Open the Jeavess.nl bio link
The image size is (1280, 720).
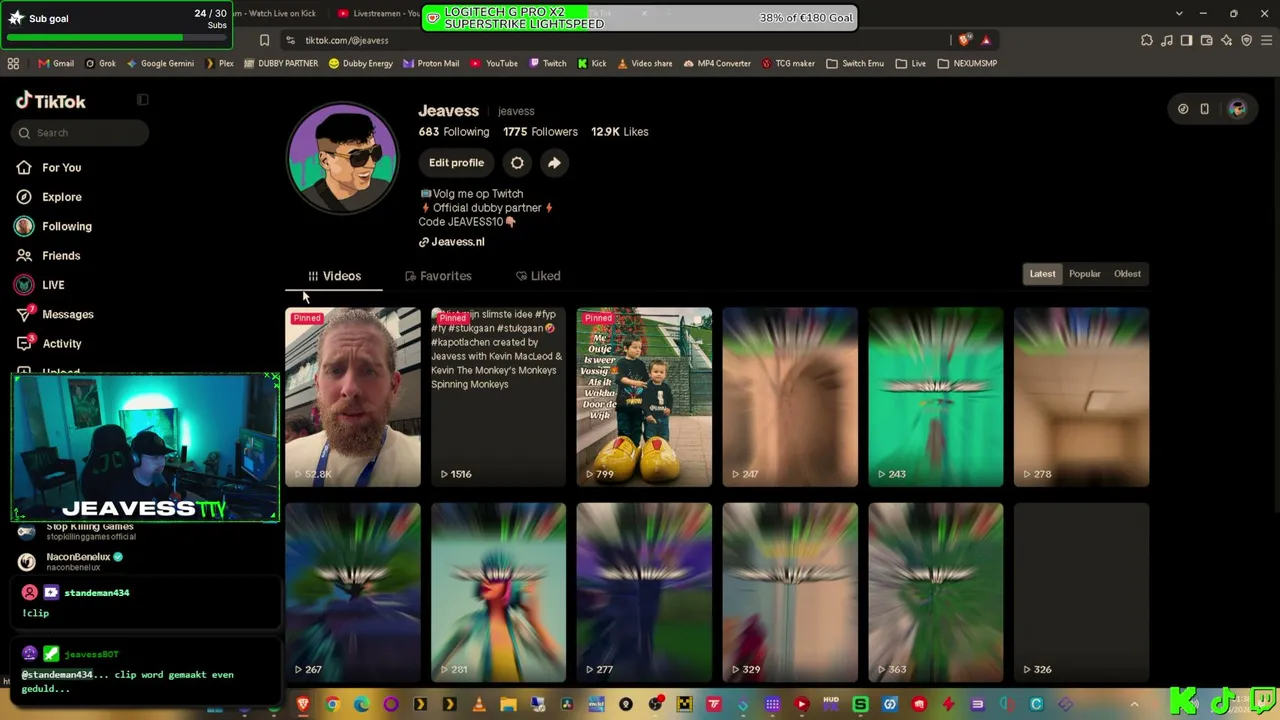coord(451,242)
